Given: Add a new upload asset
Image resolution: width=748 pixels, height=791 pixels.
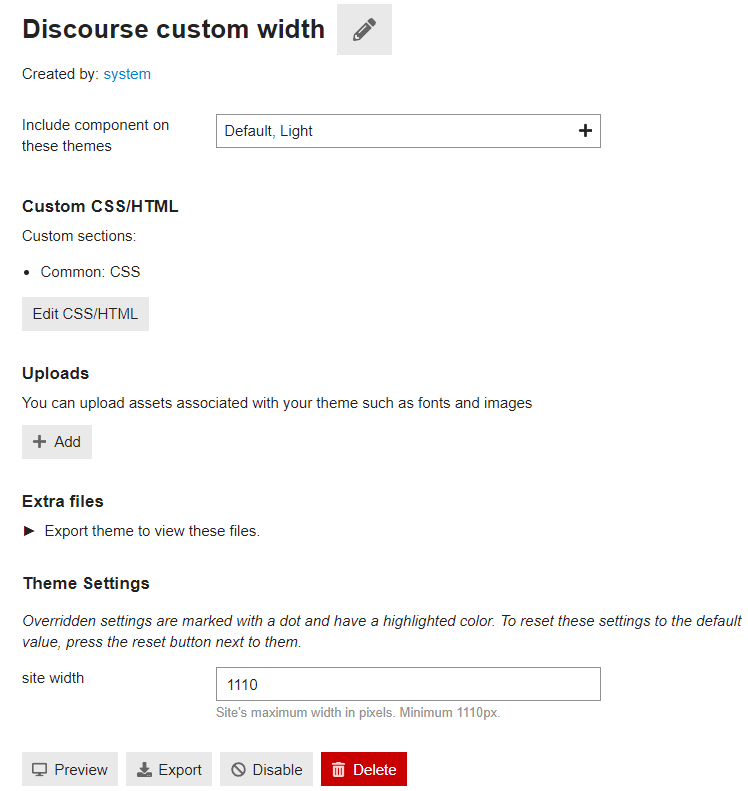Looking at the screenshot, I should point(57,442).
